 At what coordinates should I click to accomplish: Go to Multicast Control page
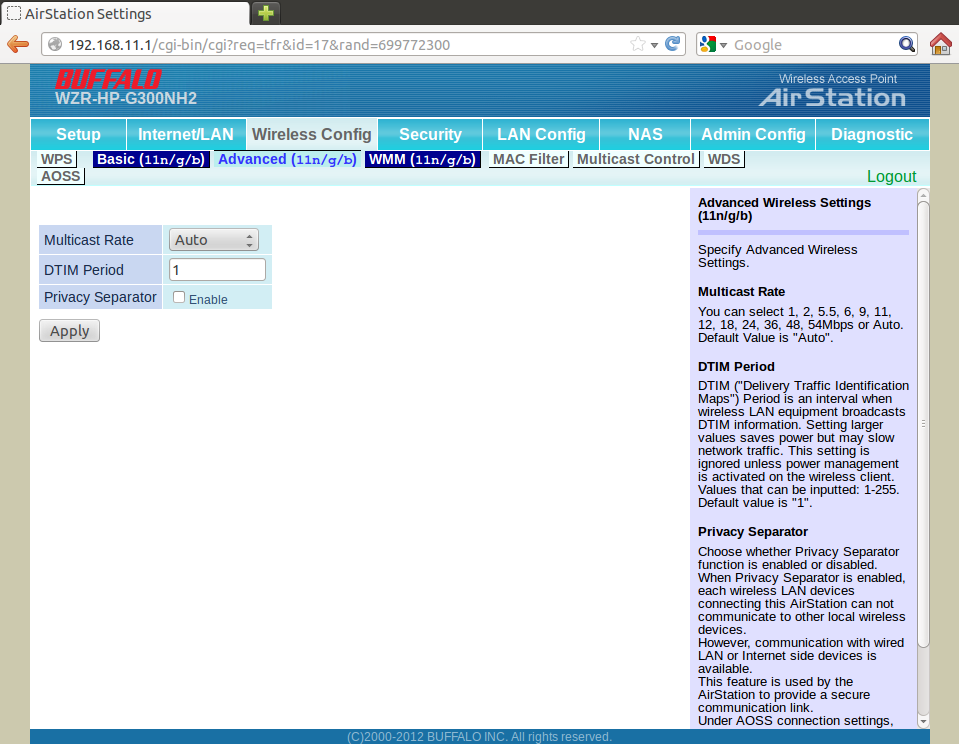click(x=636, y=159)
